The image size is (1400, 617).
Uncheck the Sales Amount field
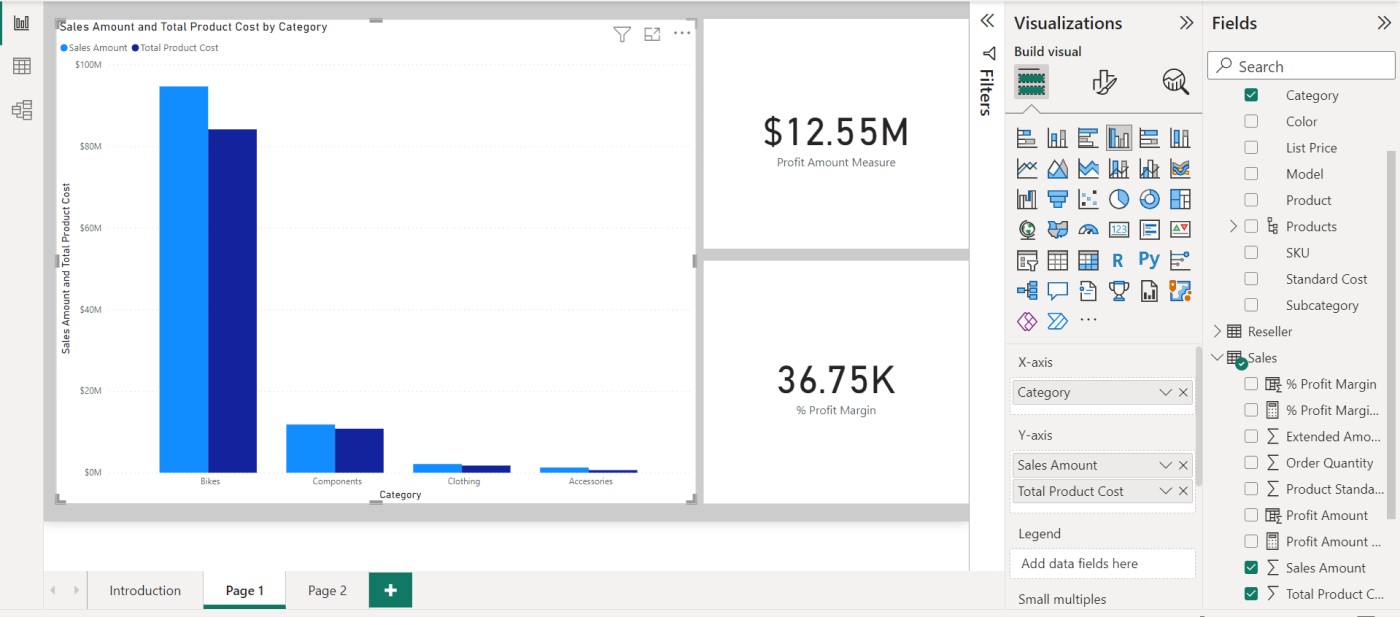point(1251,567)
